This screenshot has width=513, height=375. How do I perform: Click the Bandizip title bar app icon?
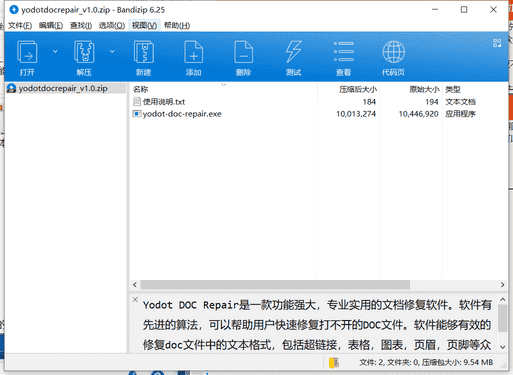[14, 10]
